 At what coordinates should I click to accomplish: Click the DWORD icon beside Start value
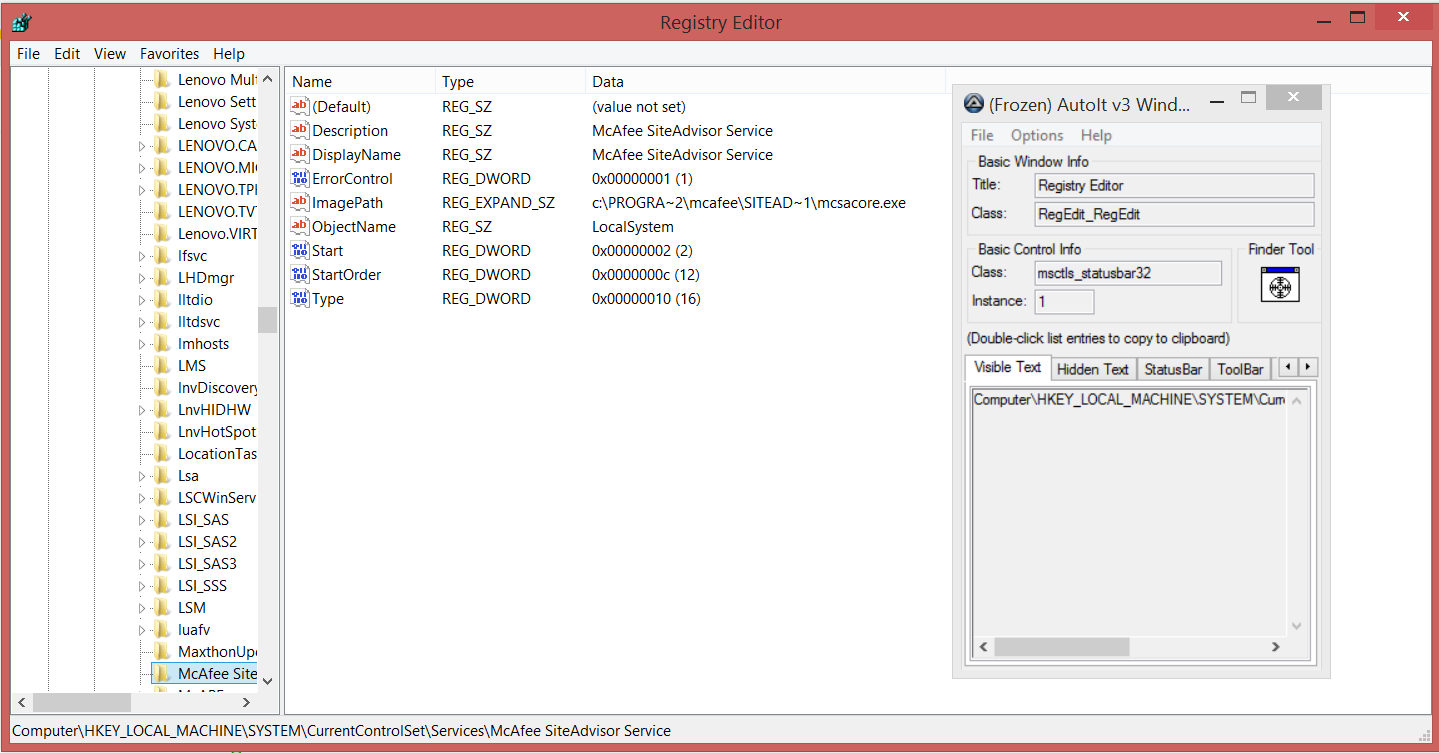click(x=300, y=250)
